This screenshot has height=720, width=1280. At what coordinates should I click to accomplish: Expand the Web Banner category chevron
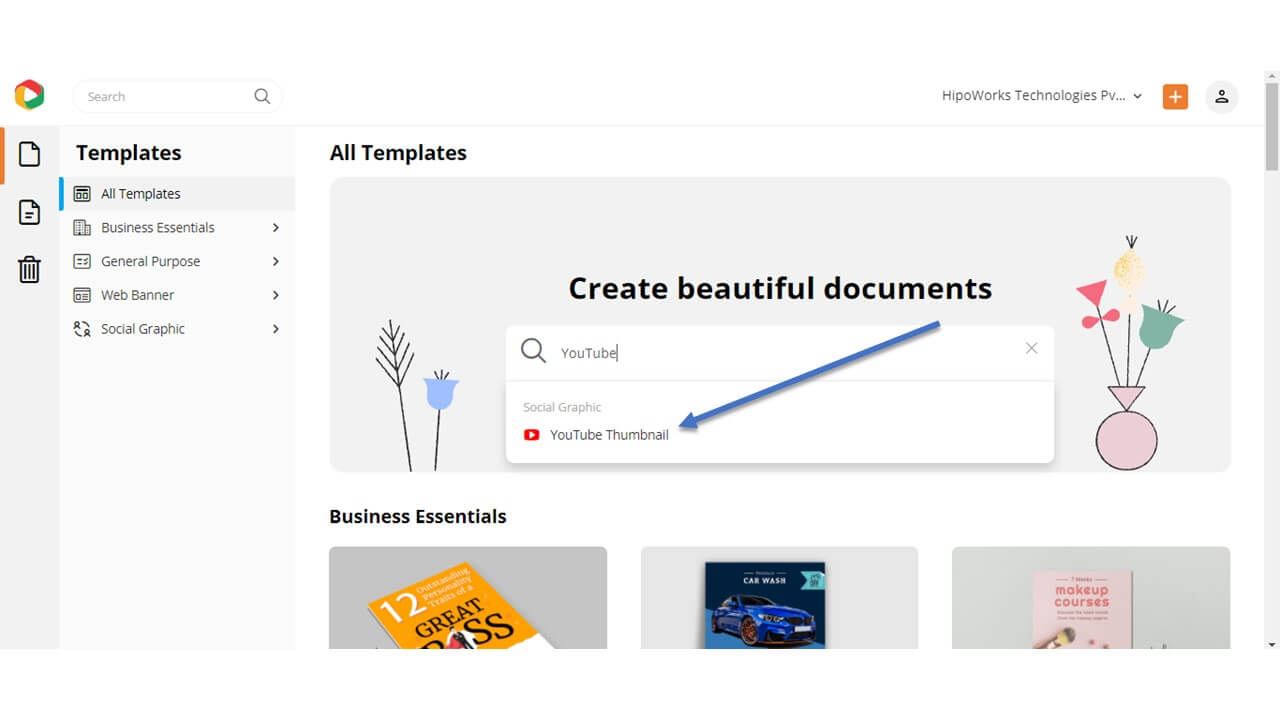point(276,295)
